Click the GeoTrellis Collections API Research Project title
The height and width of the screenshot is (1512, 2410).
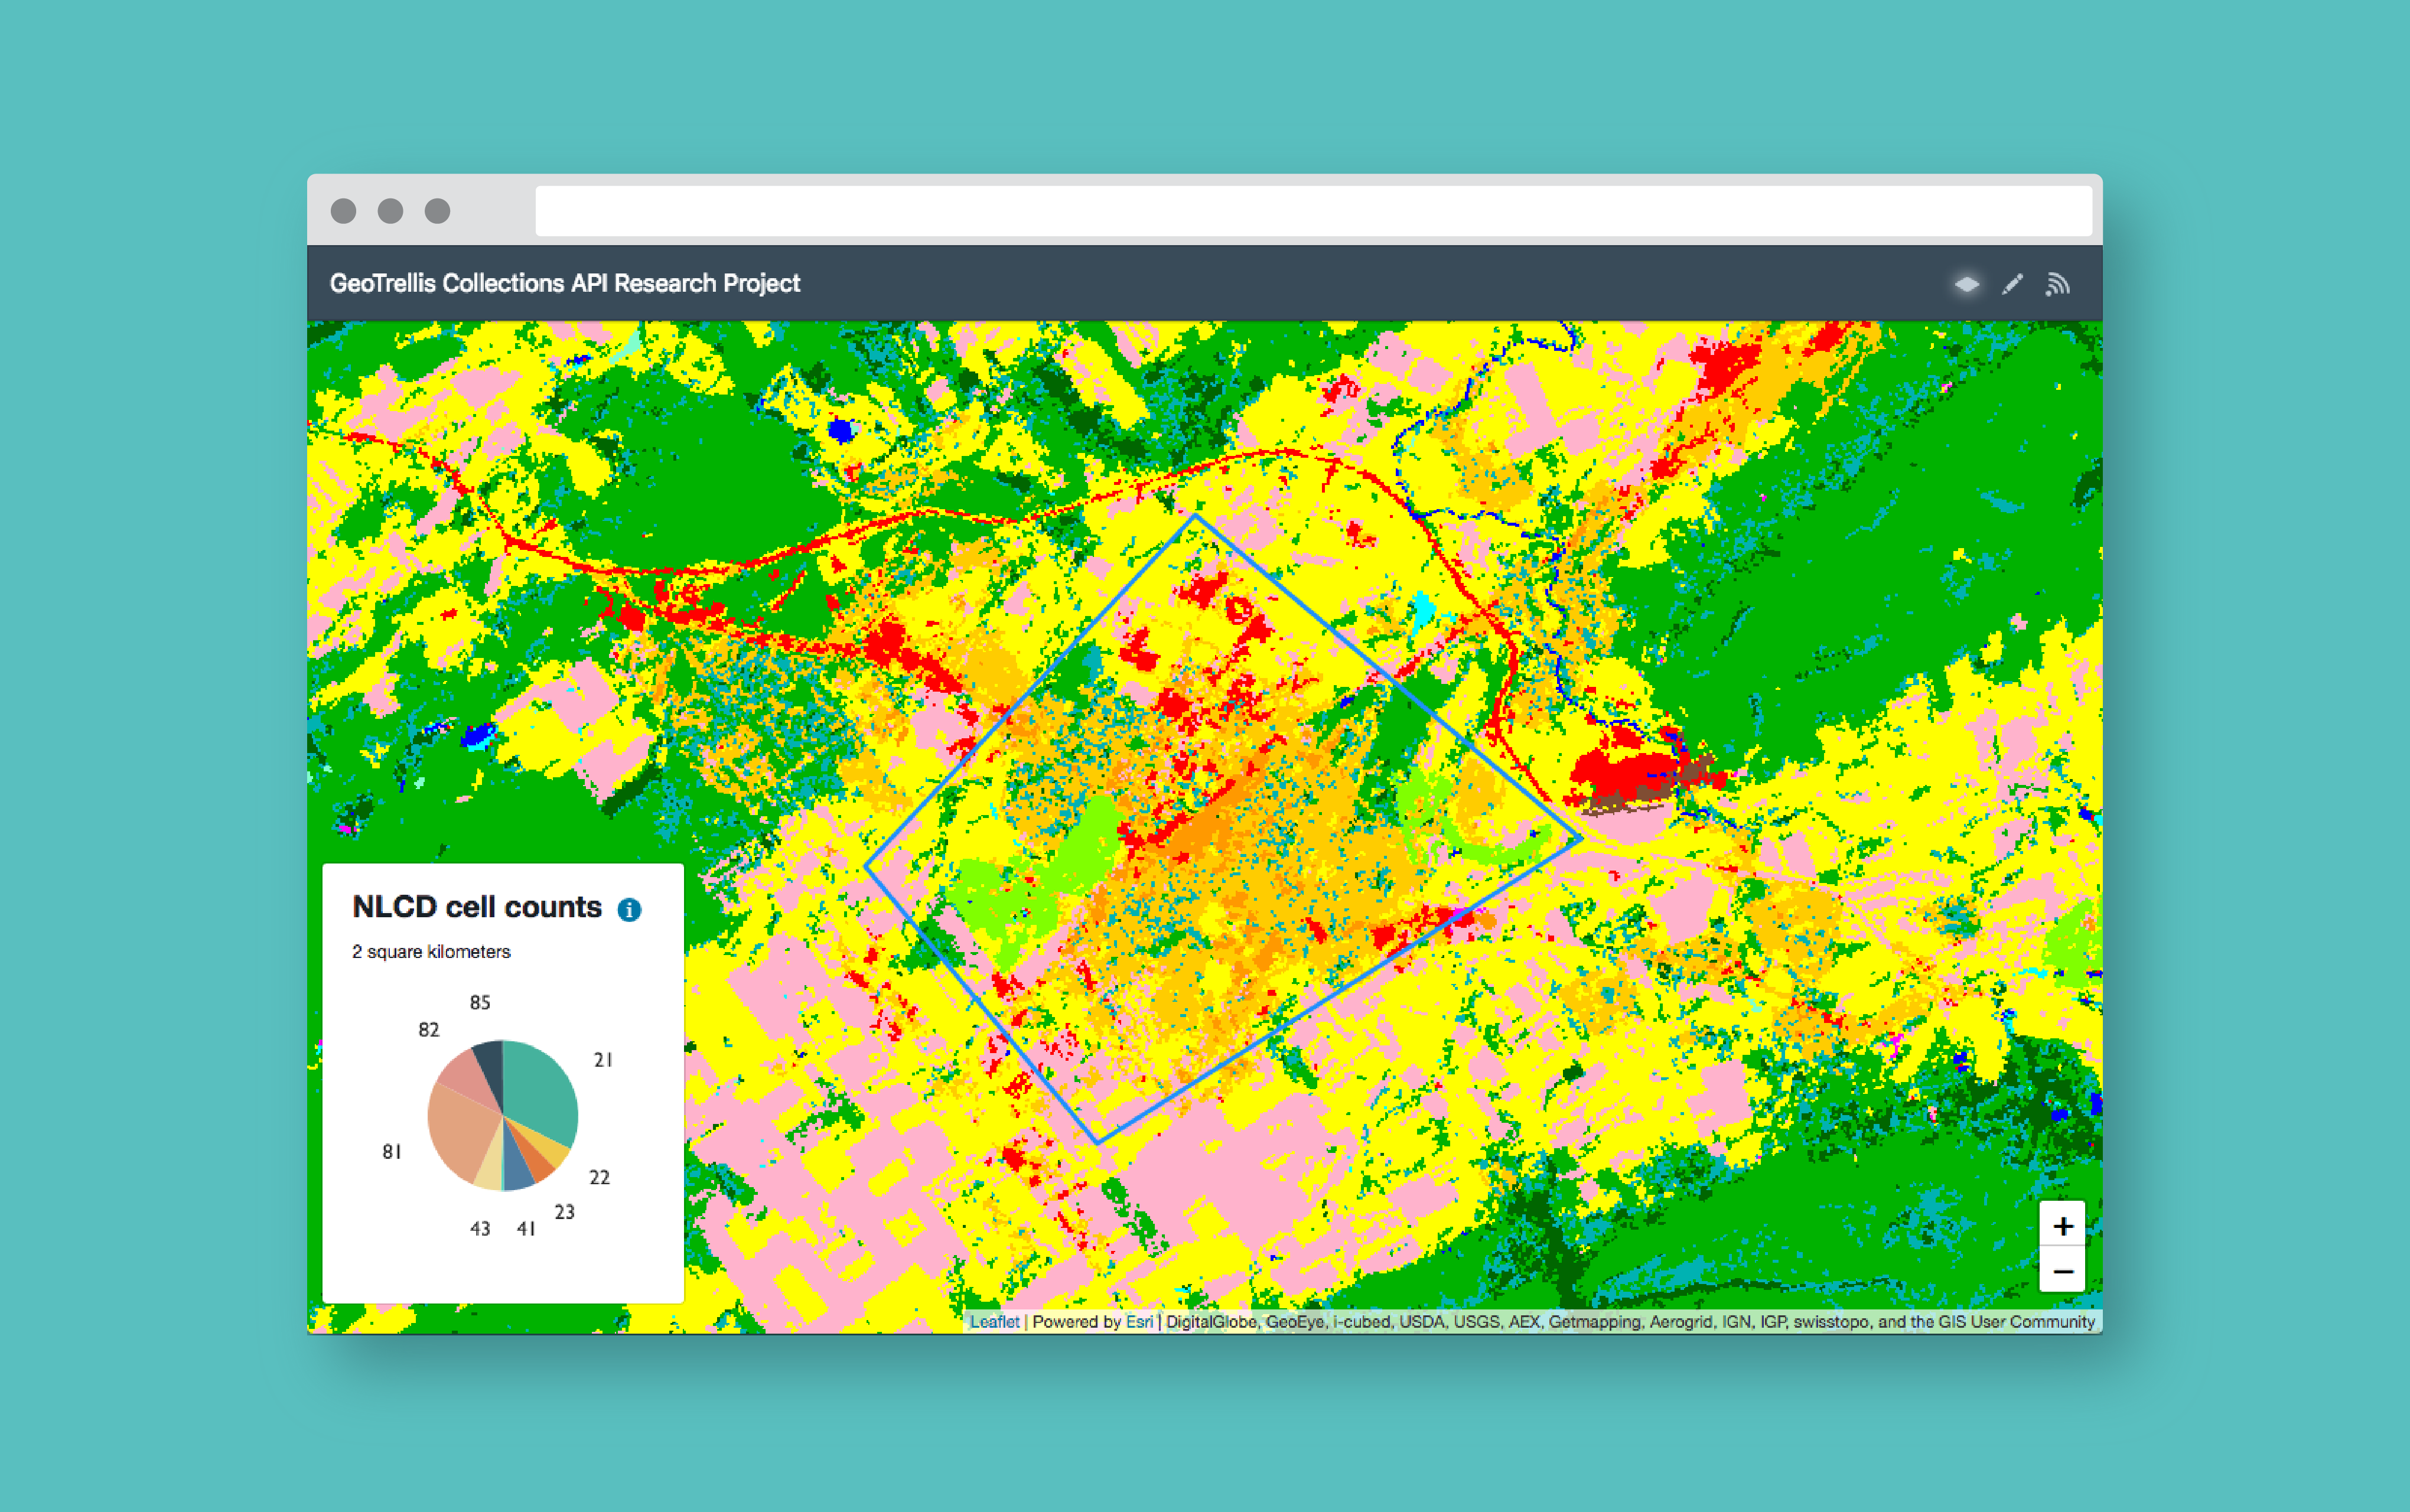pos(565,284)
